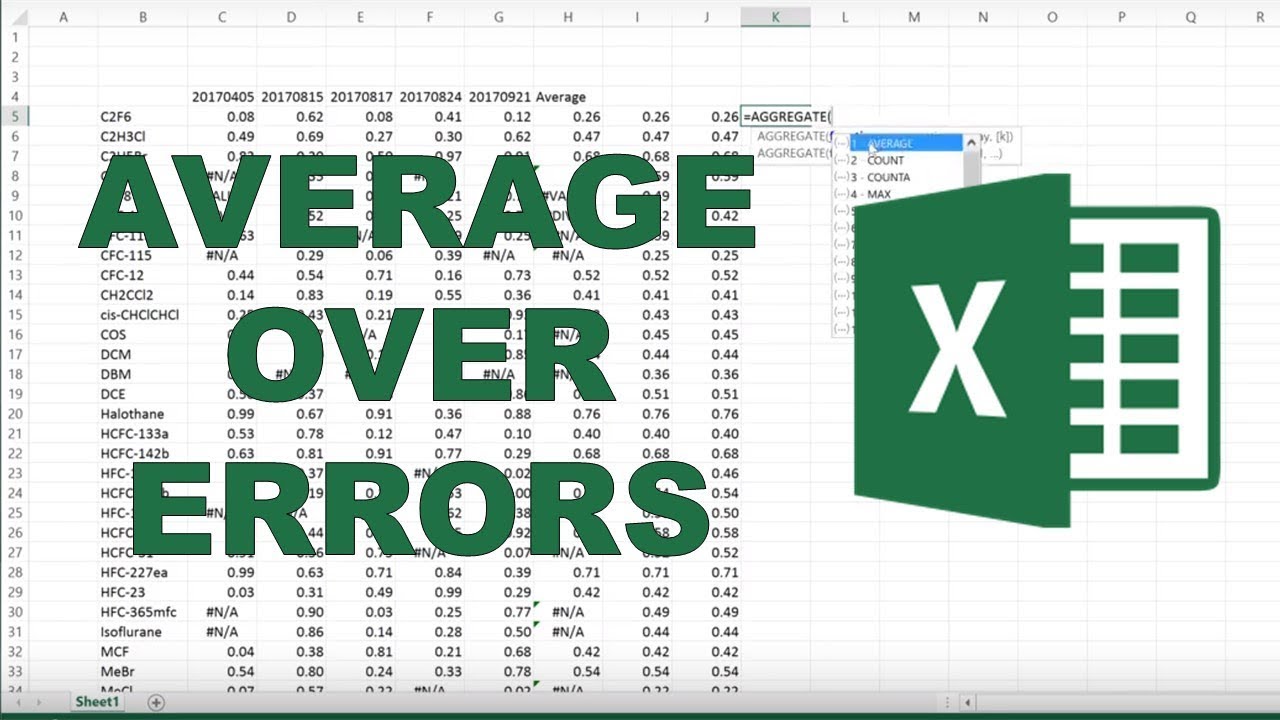Select column N header
Image resolution: width=1280 pixels, height=720 pixels.
coord(983,17)
